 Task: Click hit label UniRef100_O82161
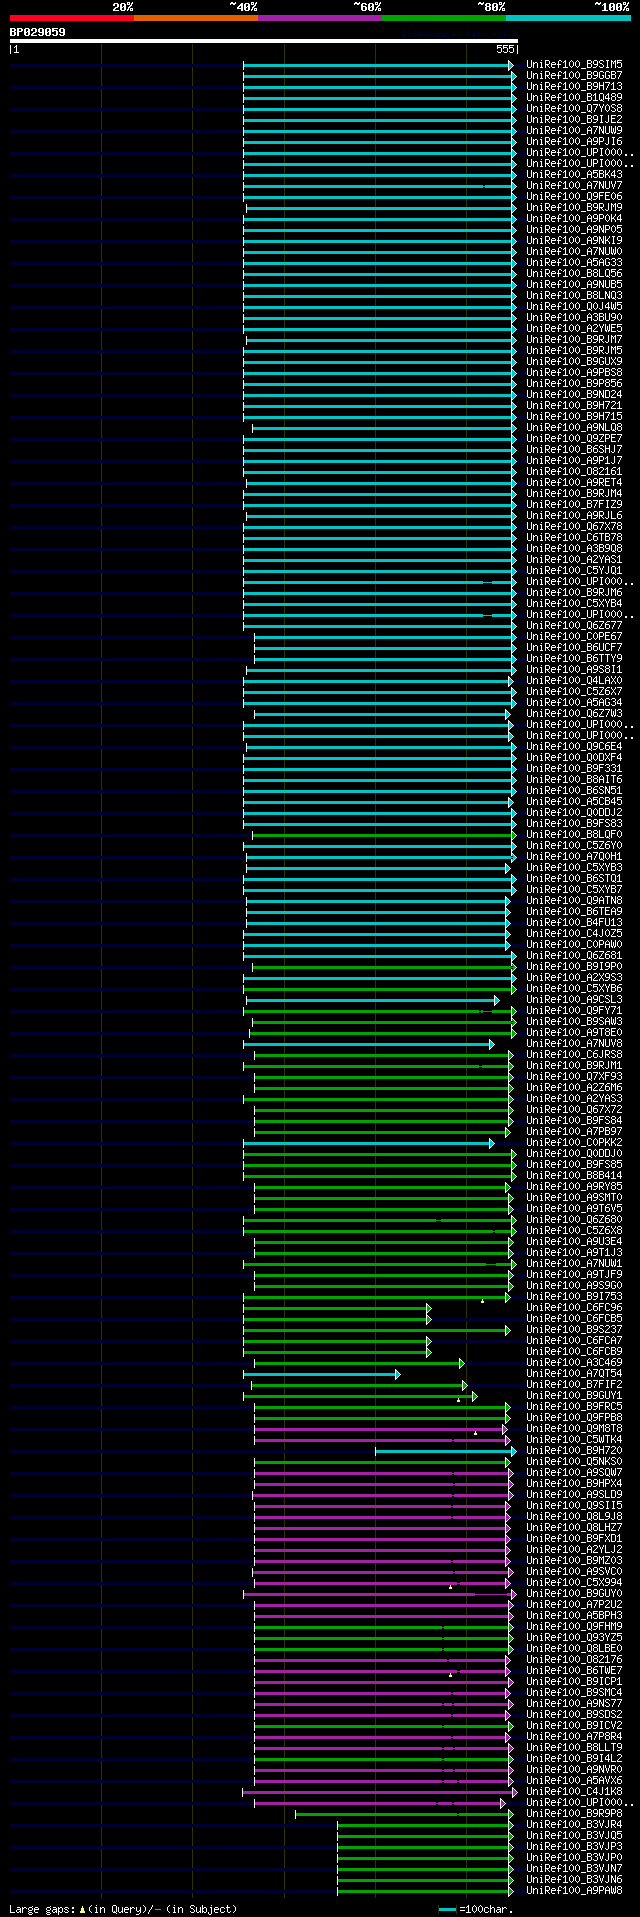click(x=574, y=472)
